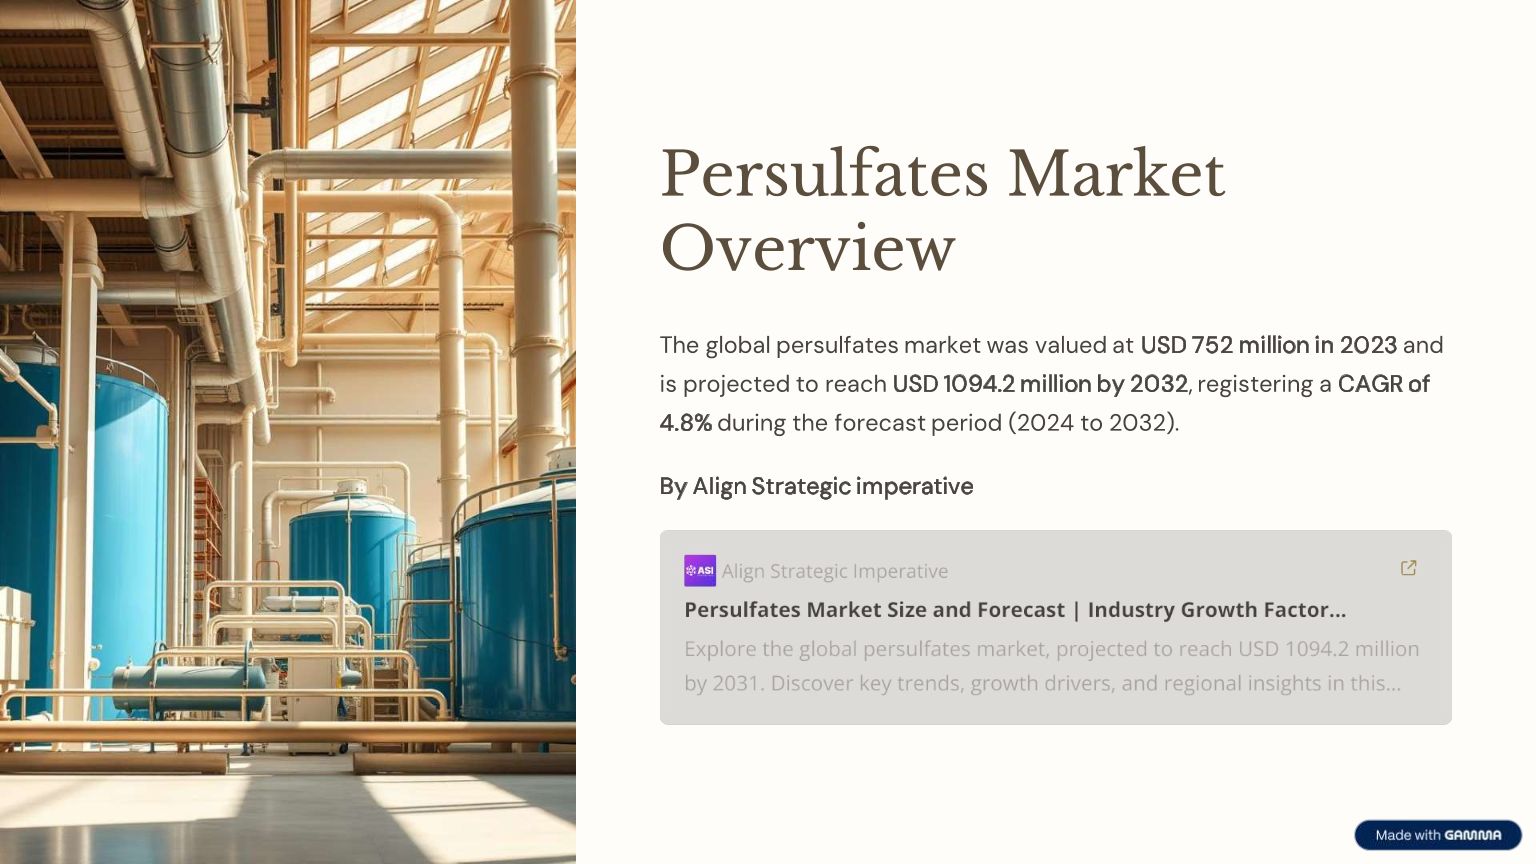Click the card description starting with "Explore the global"
The width and height of the screenshot is (1536, 864).
pos(1051,666)
